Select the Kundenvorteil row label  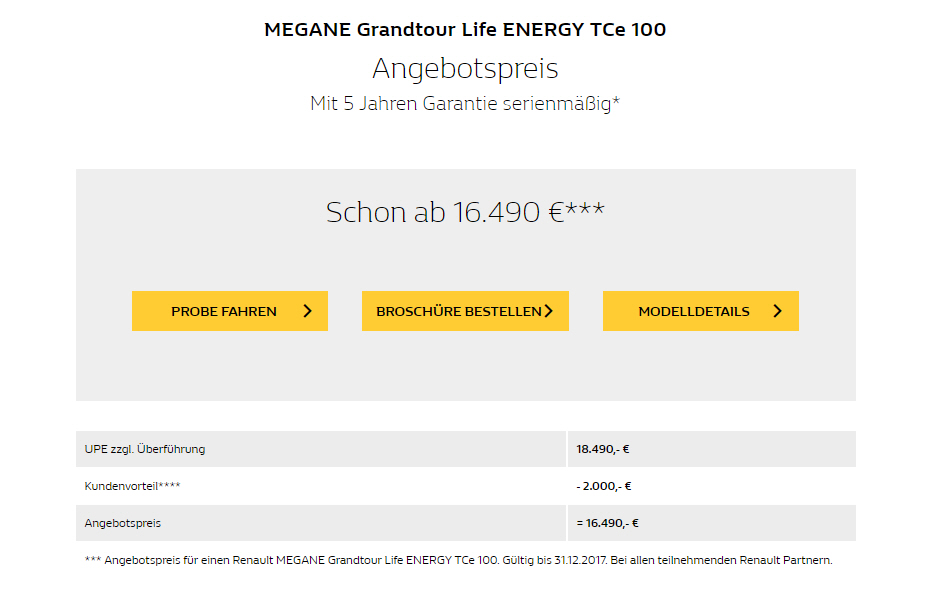tap(132, 486)
